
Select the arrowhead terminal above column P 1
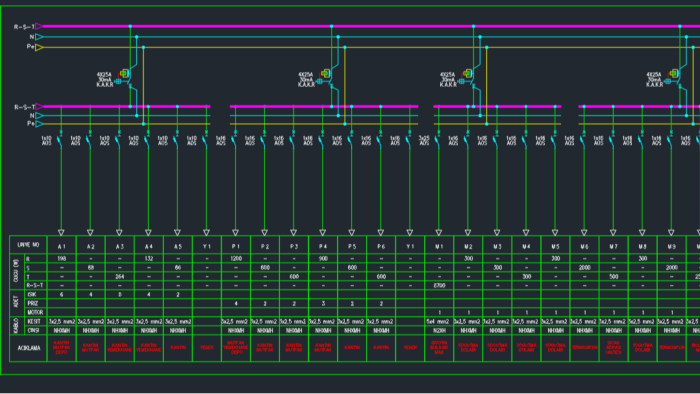(x=235, y=232)
